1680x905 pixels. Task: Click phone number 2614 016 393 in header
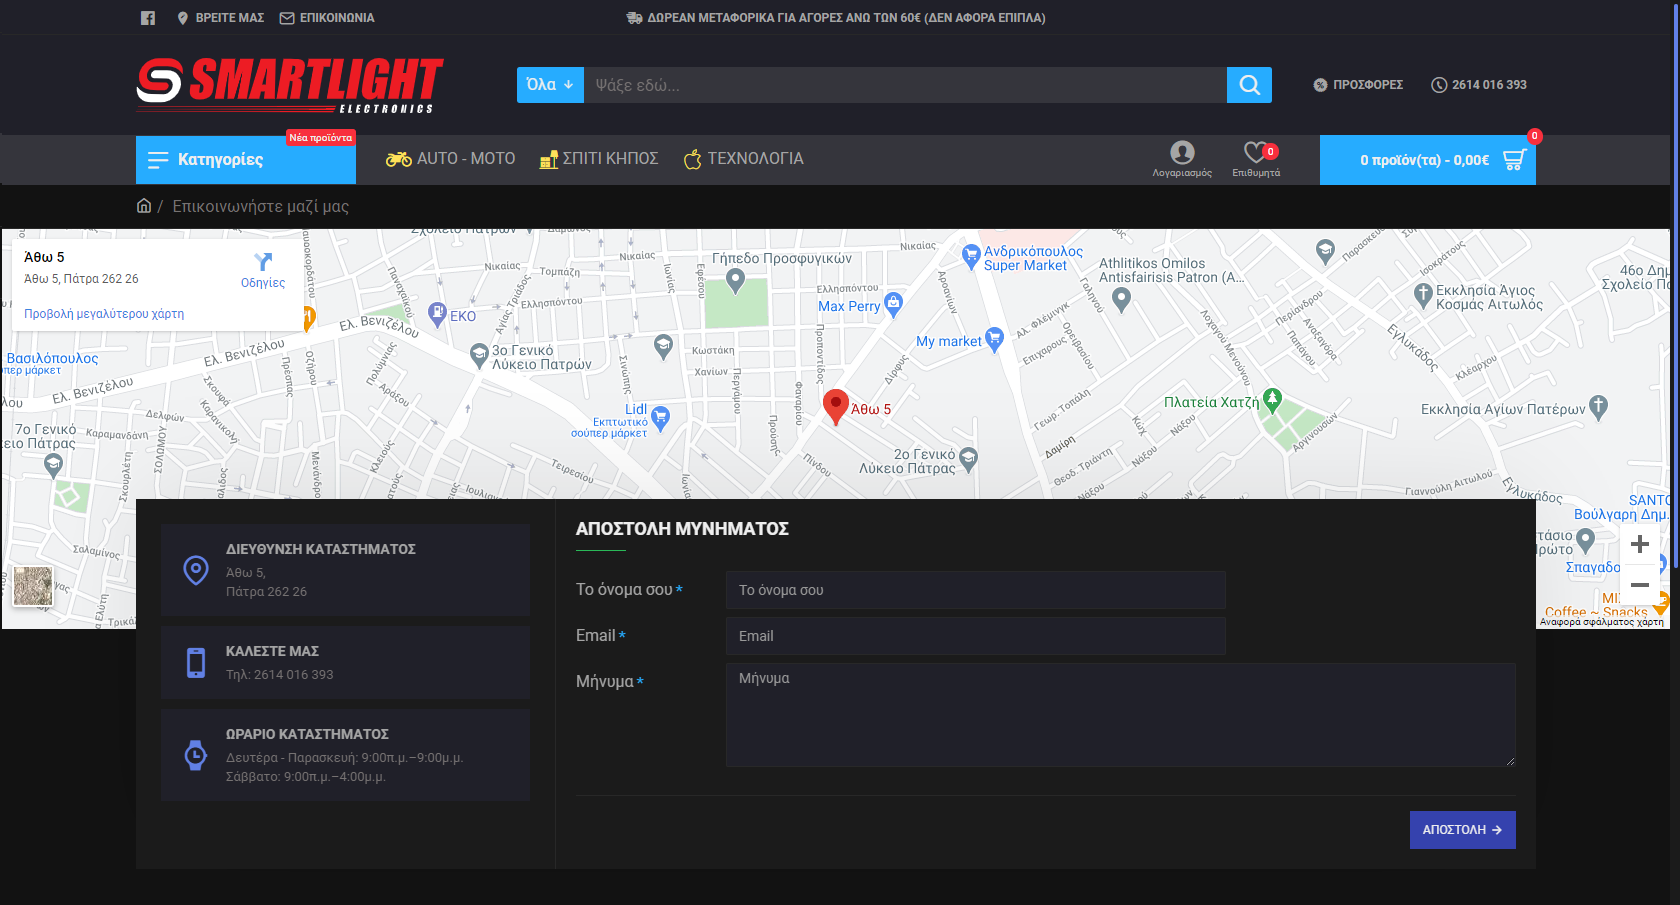click(x=1479, y=85)
